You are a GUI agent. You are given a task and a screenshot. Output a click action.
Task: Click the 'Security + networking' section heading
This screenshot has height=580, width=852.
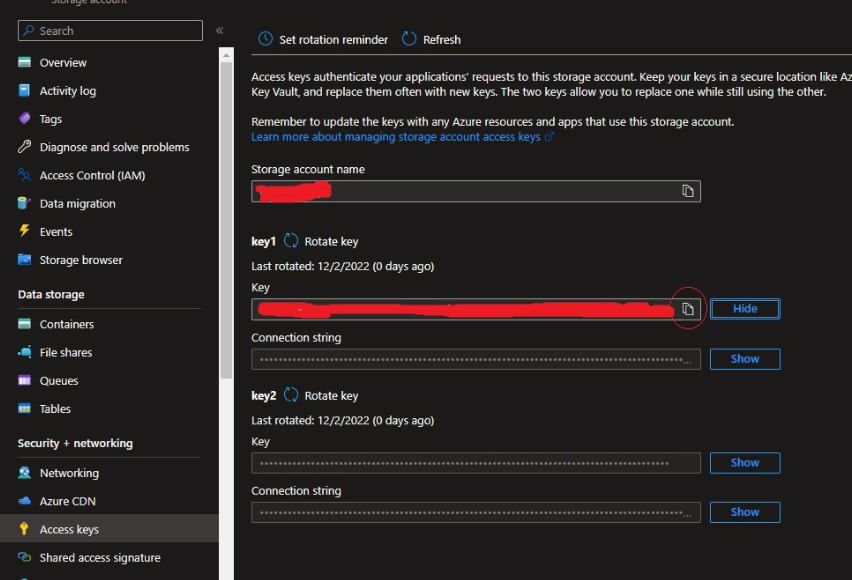click(75, 443)
